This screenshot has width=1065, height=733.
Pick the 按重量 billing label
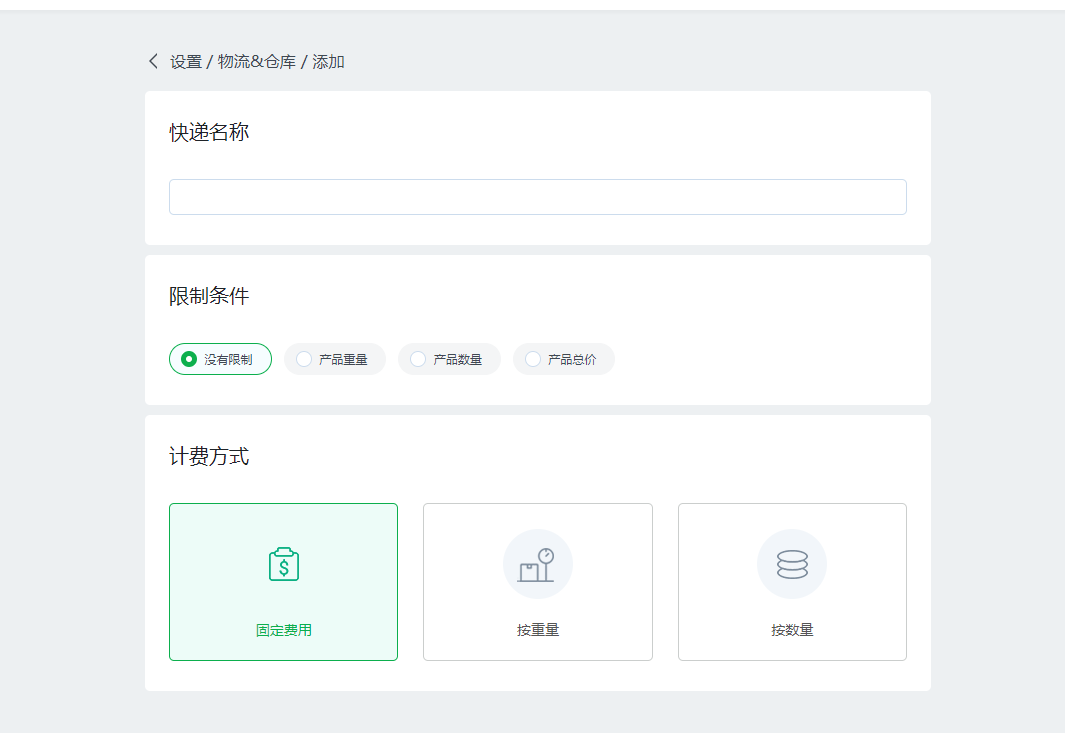(537, 630)
